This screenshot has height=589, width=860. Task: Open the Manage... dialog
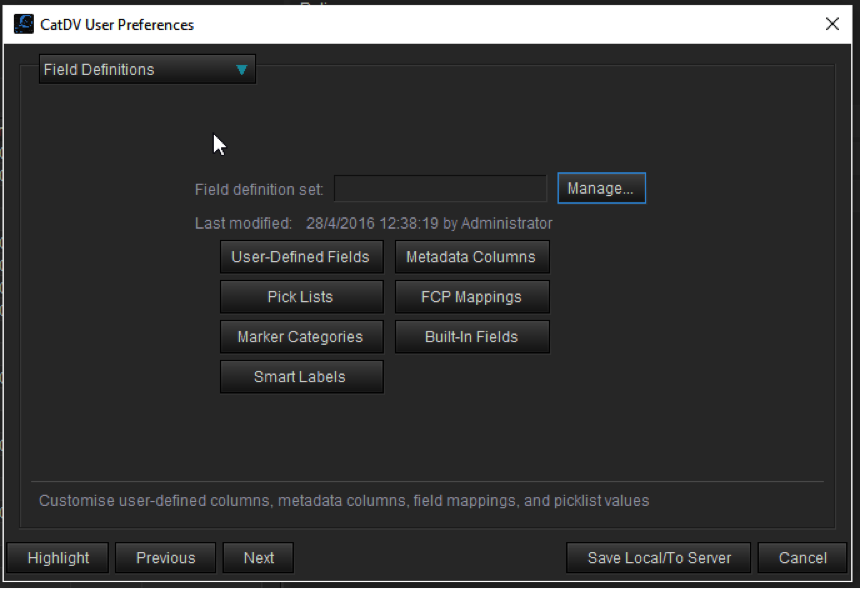pos(601,188)
